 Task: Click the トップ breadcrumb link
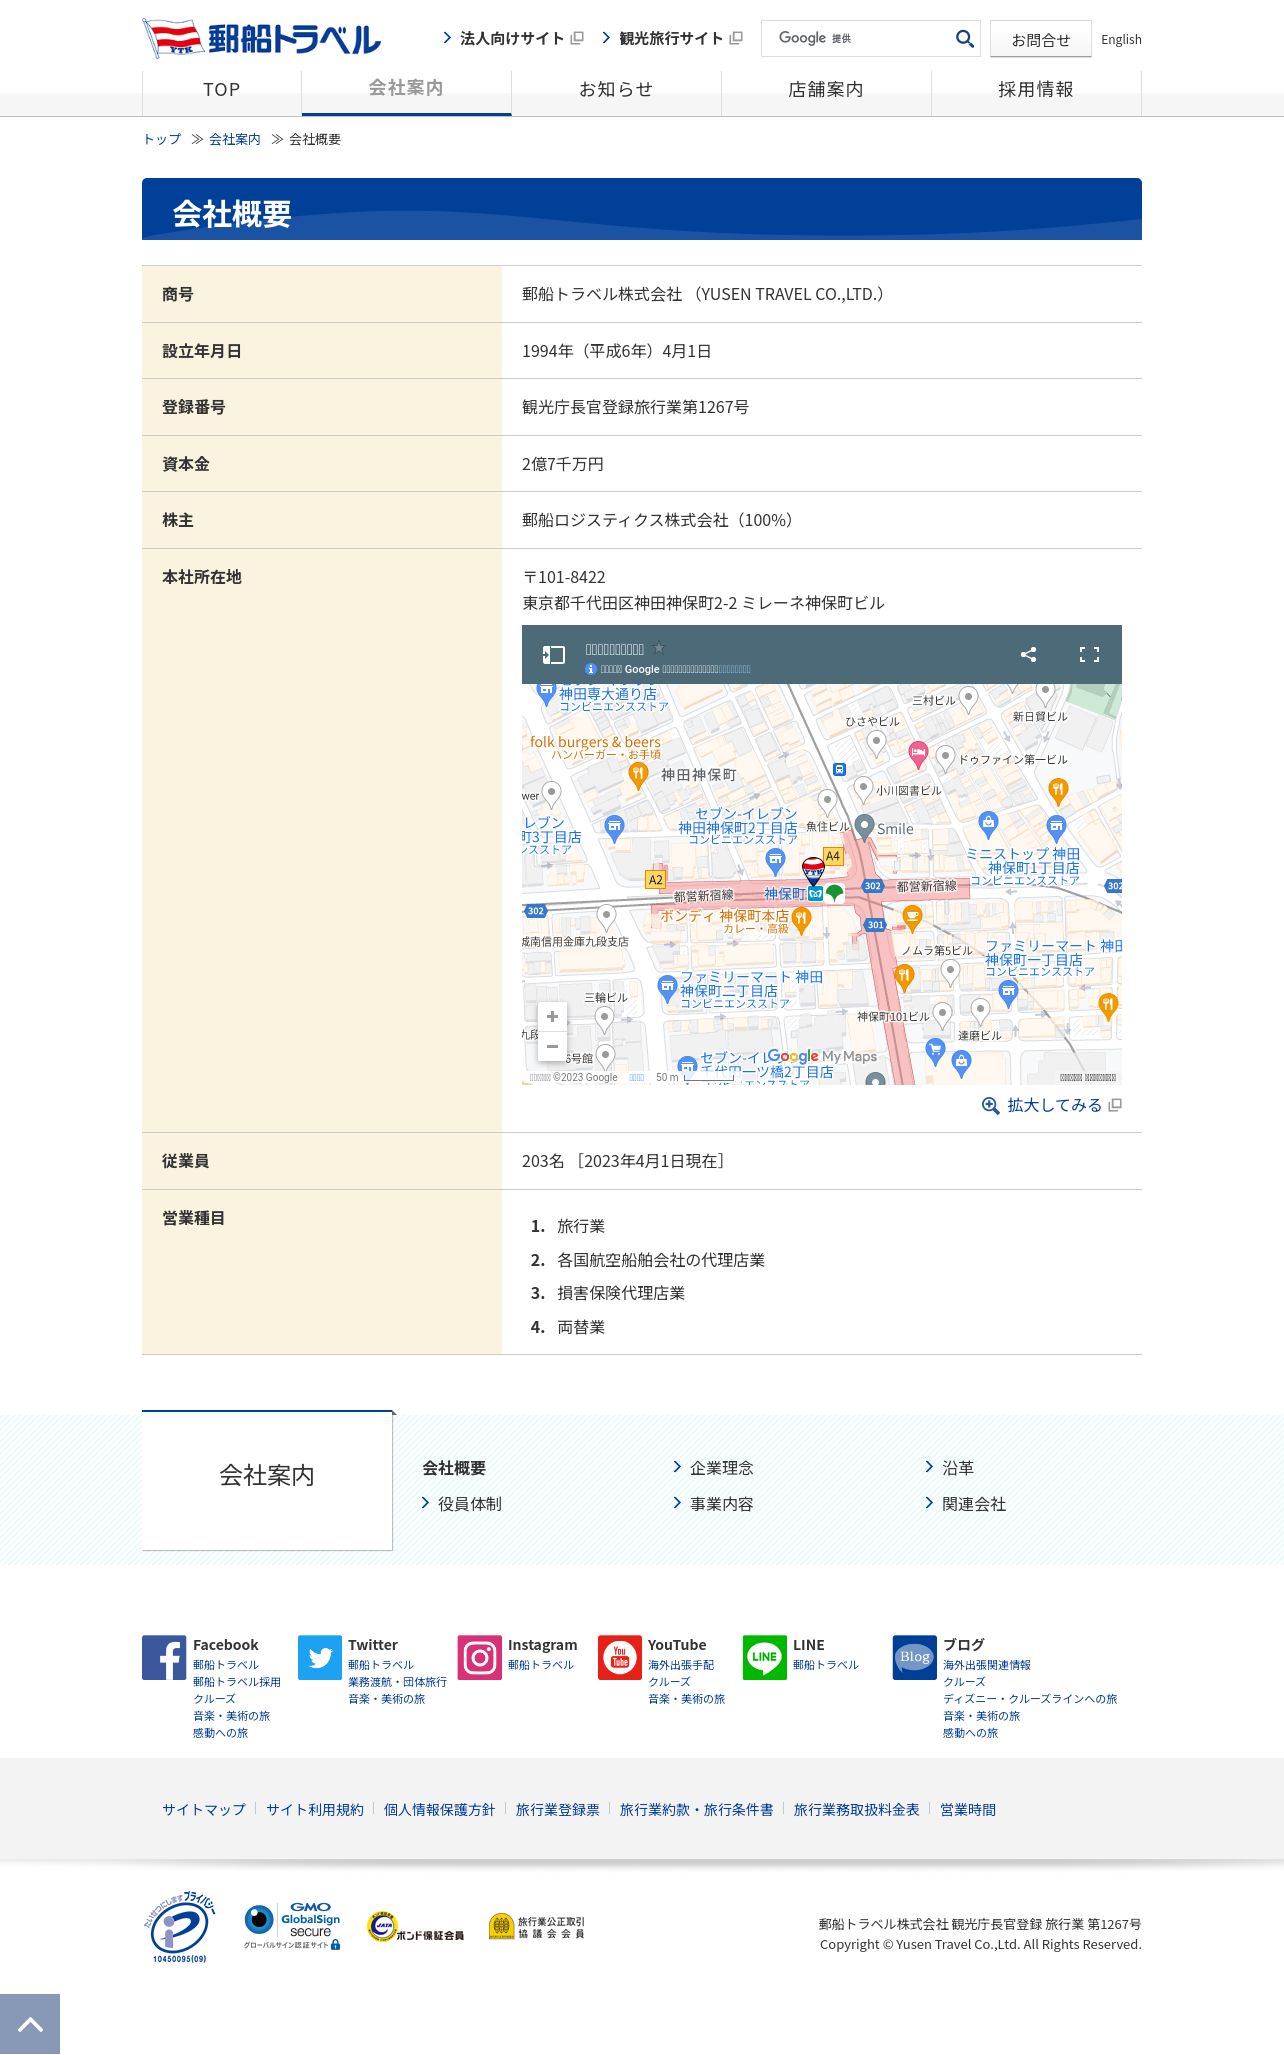162,139
